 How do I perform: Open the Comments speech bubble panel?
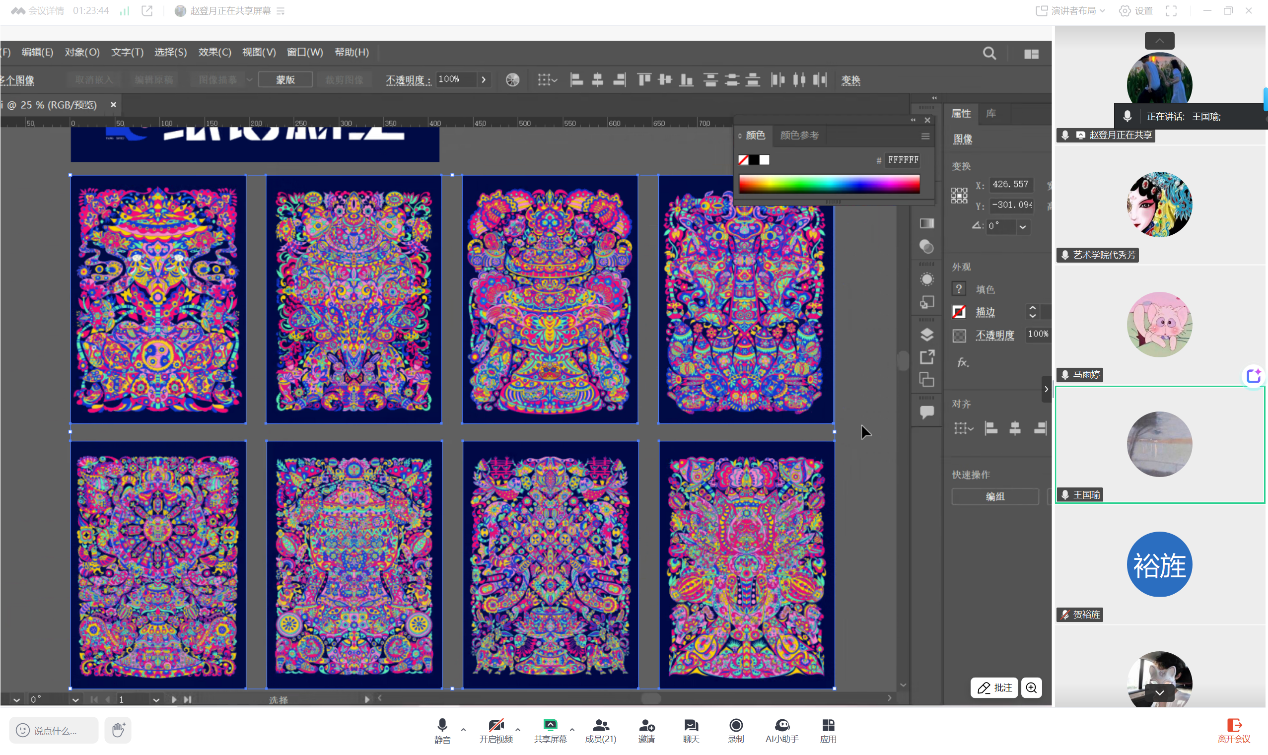927,412
